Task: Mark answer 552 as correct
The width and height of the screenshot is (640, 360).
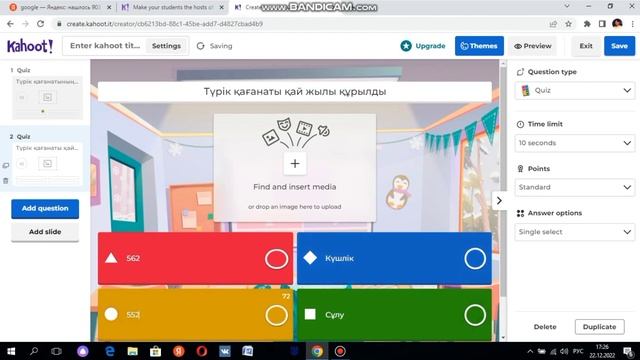Action: click(276, 315)
